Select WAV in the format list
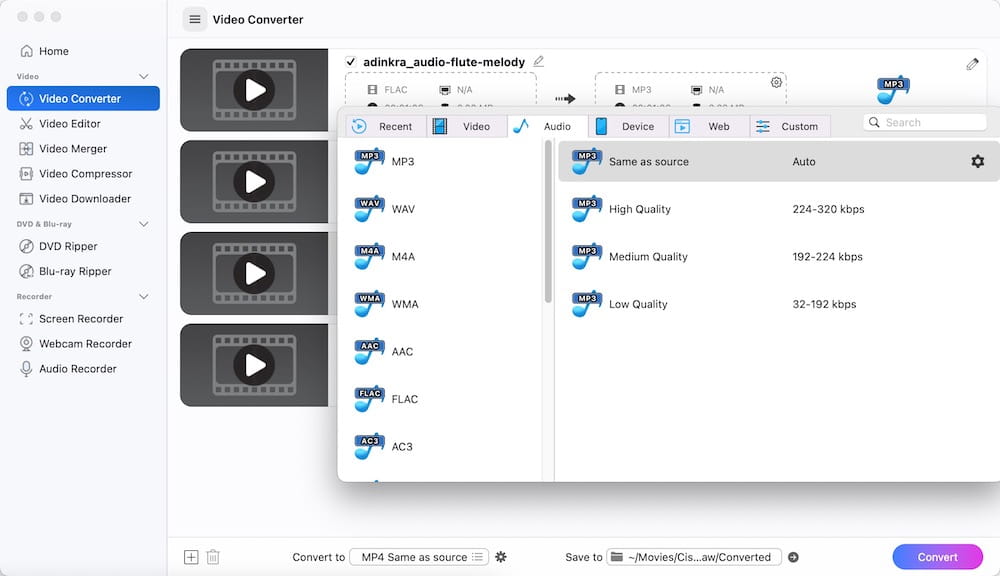Screen dimensions: 1000x576 click(x=441, y=209)
